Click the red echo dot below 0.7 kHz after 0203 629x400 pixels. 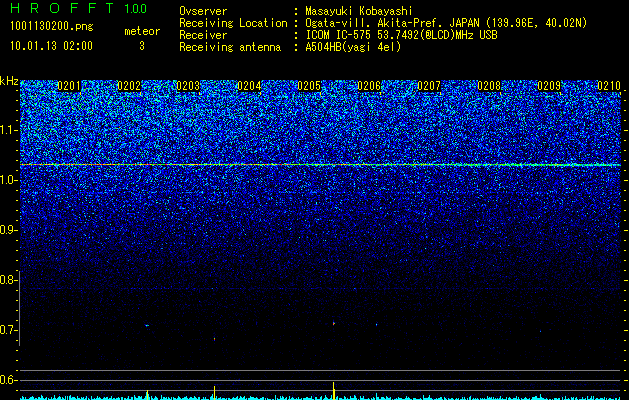click(x=215, y=339)
